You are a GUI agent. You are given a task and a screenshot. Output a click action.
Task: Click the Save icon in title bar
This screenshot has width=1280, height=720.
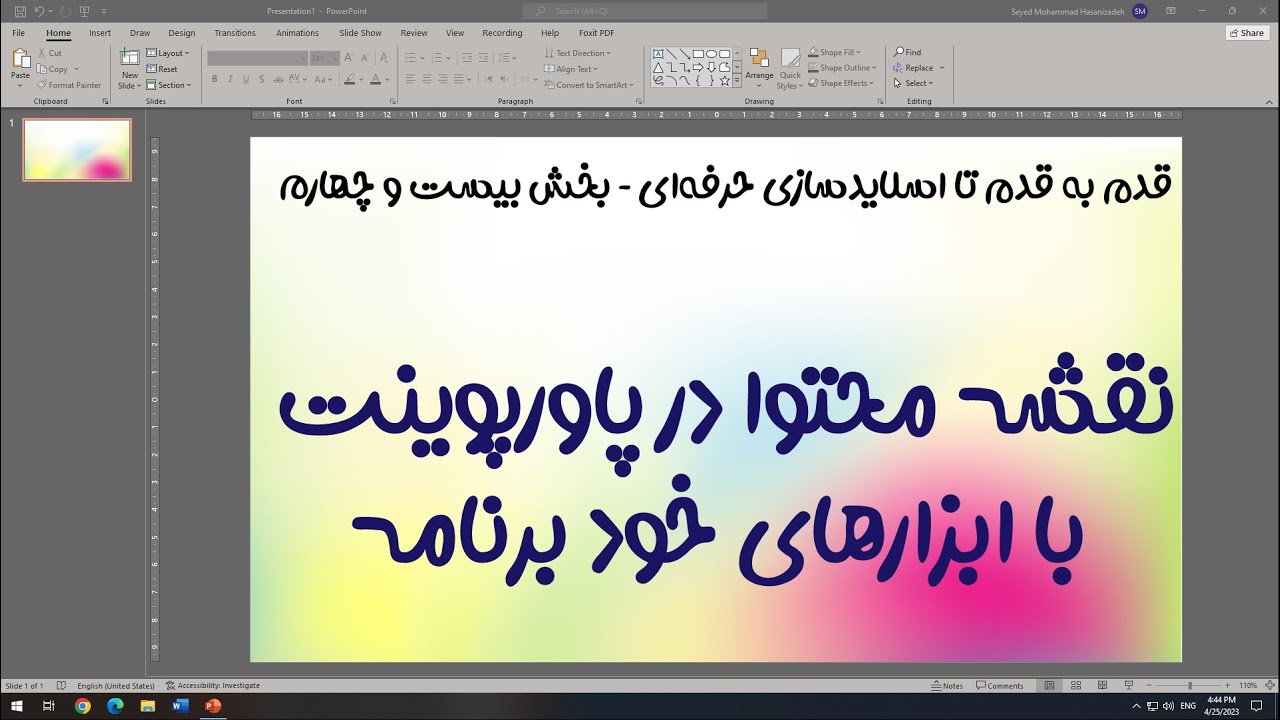click(x=20, y=11)
